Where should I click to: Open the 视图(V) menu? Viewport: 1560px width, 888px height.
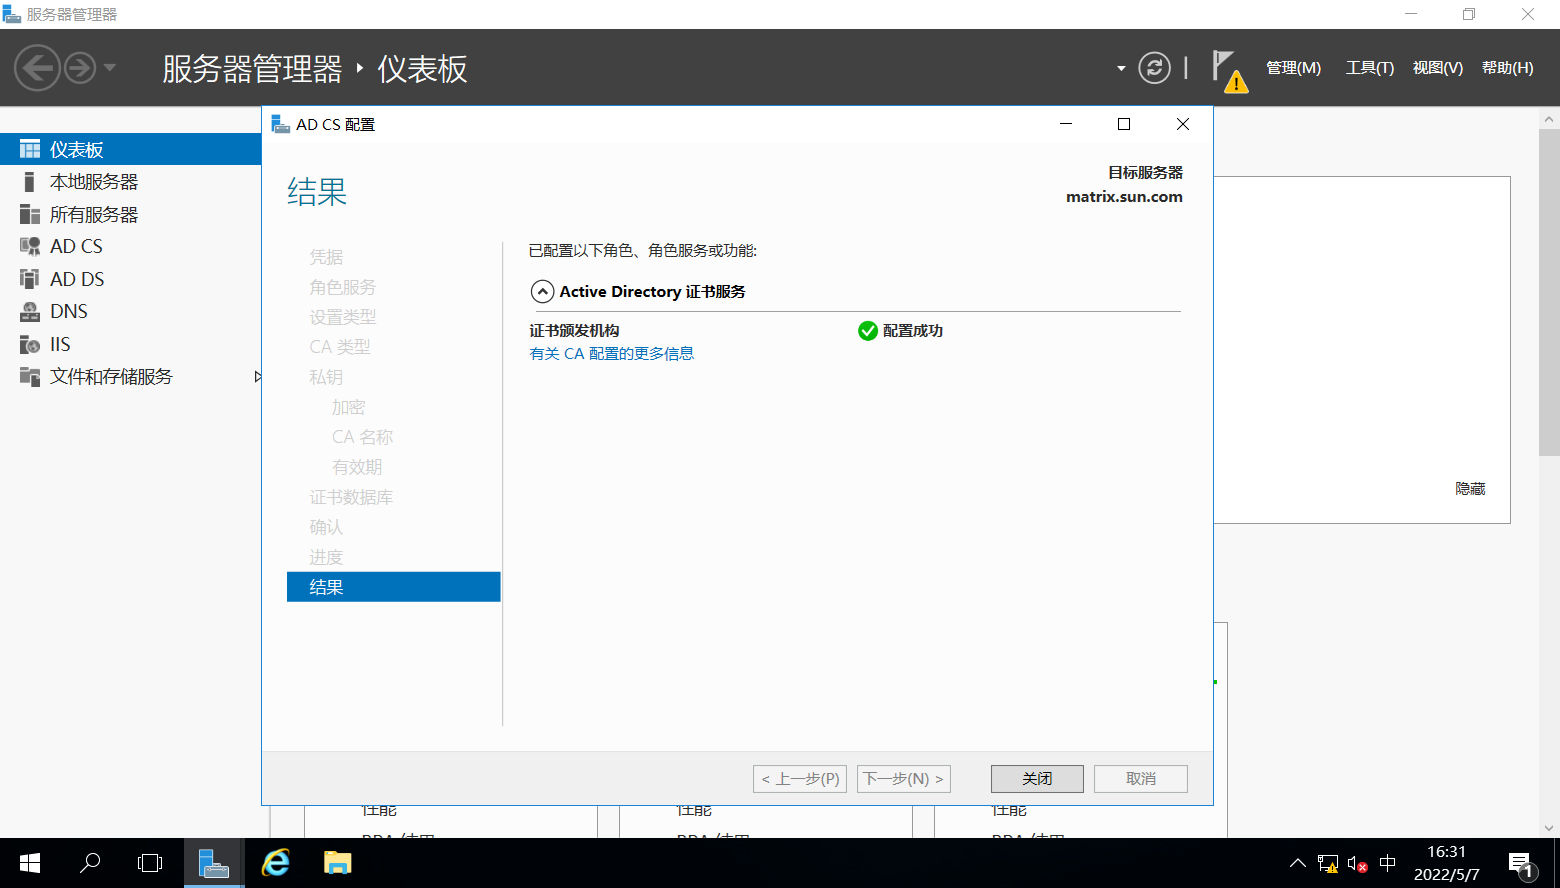tap(1437, 68)
